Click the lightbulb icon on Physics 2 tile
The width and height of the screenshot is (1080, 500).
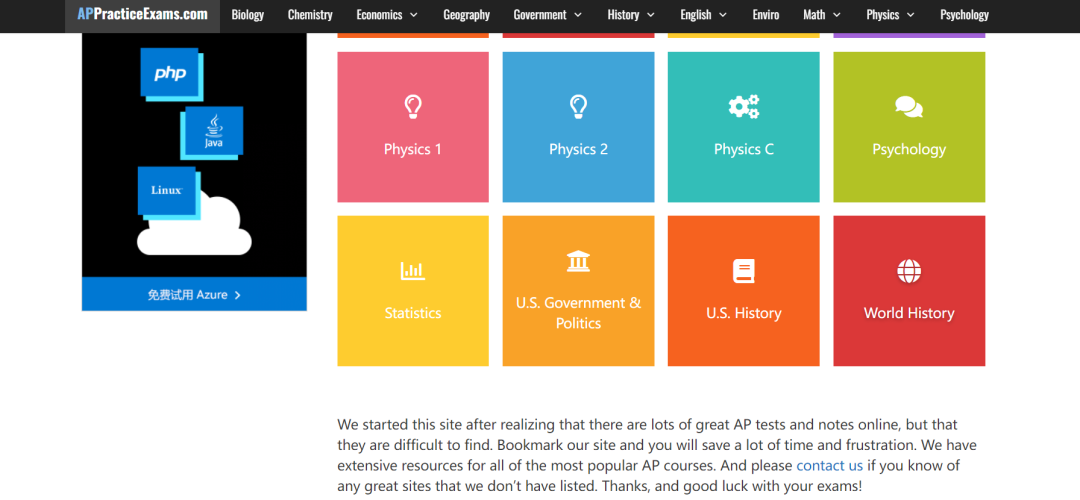tap(578, 106)
